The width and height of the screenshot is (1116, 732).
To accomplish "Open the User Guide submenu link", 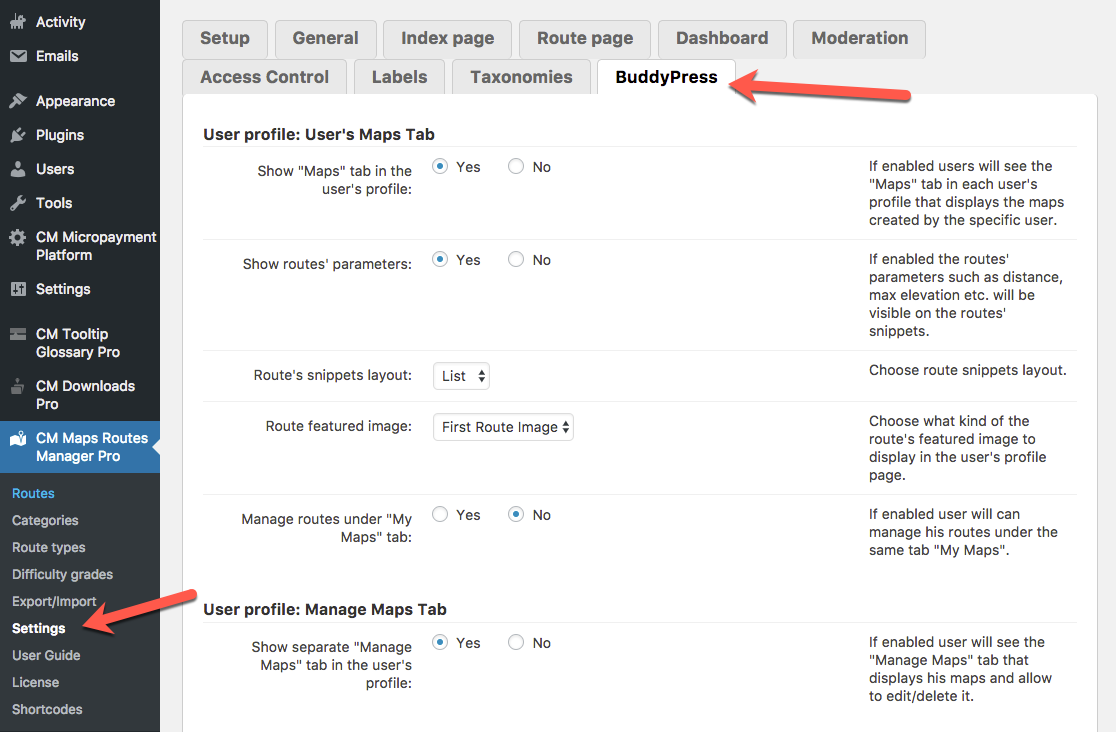I will pos(46,656).
